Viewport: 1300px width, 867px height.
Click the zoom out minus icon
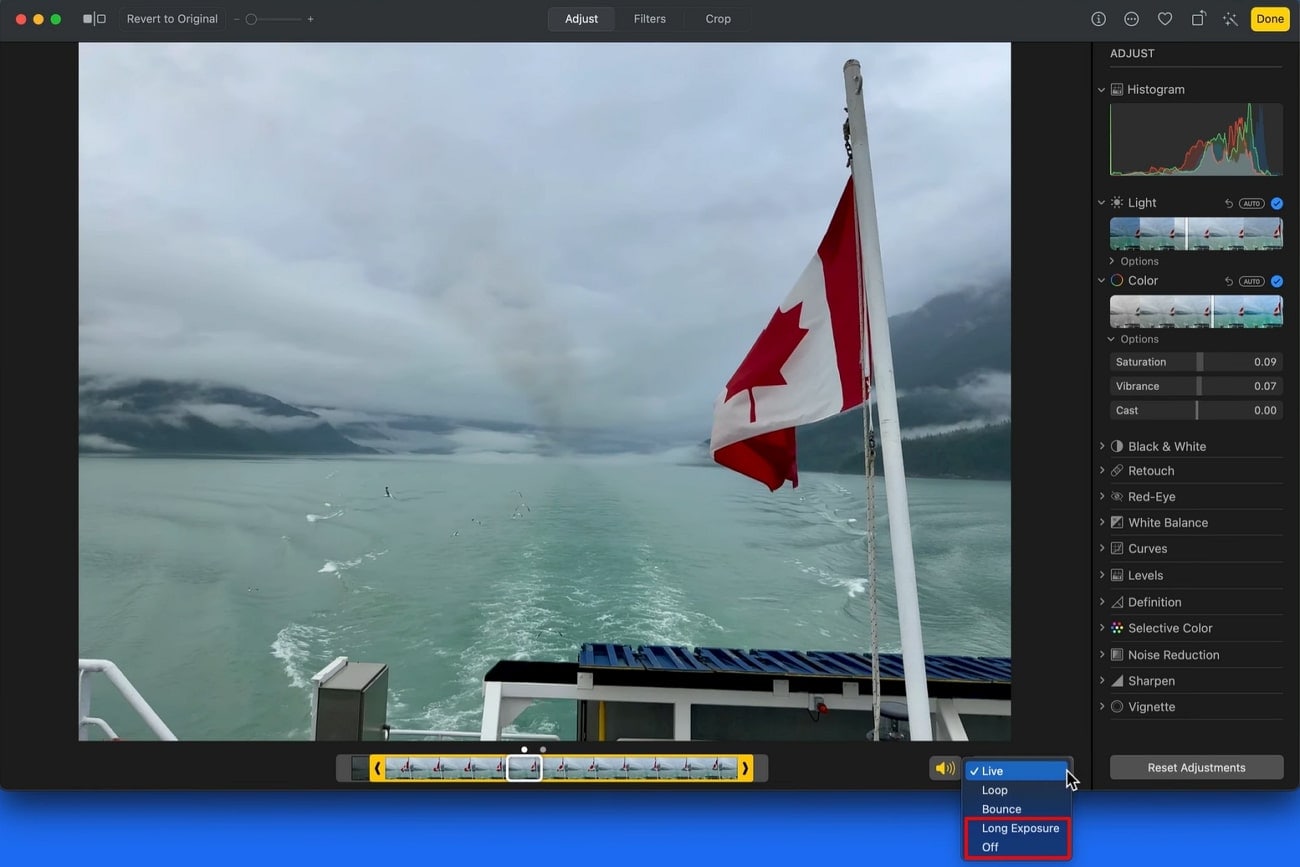tap(237, 19)
